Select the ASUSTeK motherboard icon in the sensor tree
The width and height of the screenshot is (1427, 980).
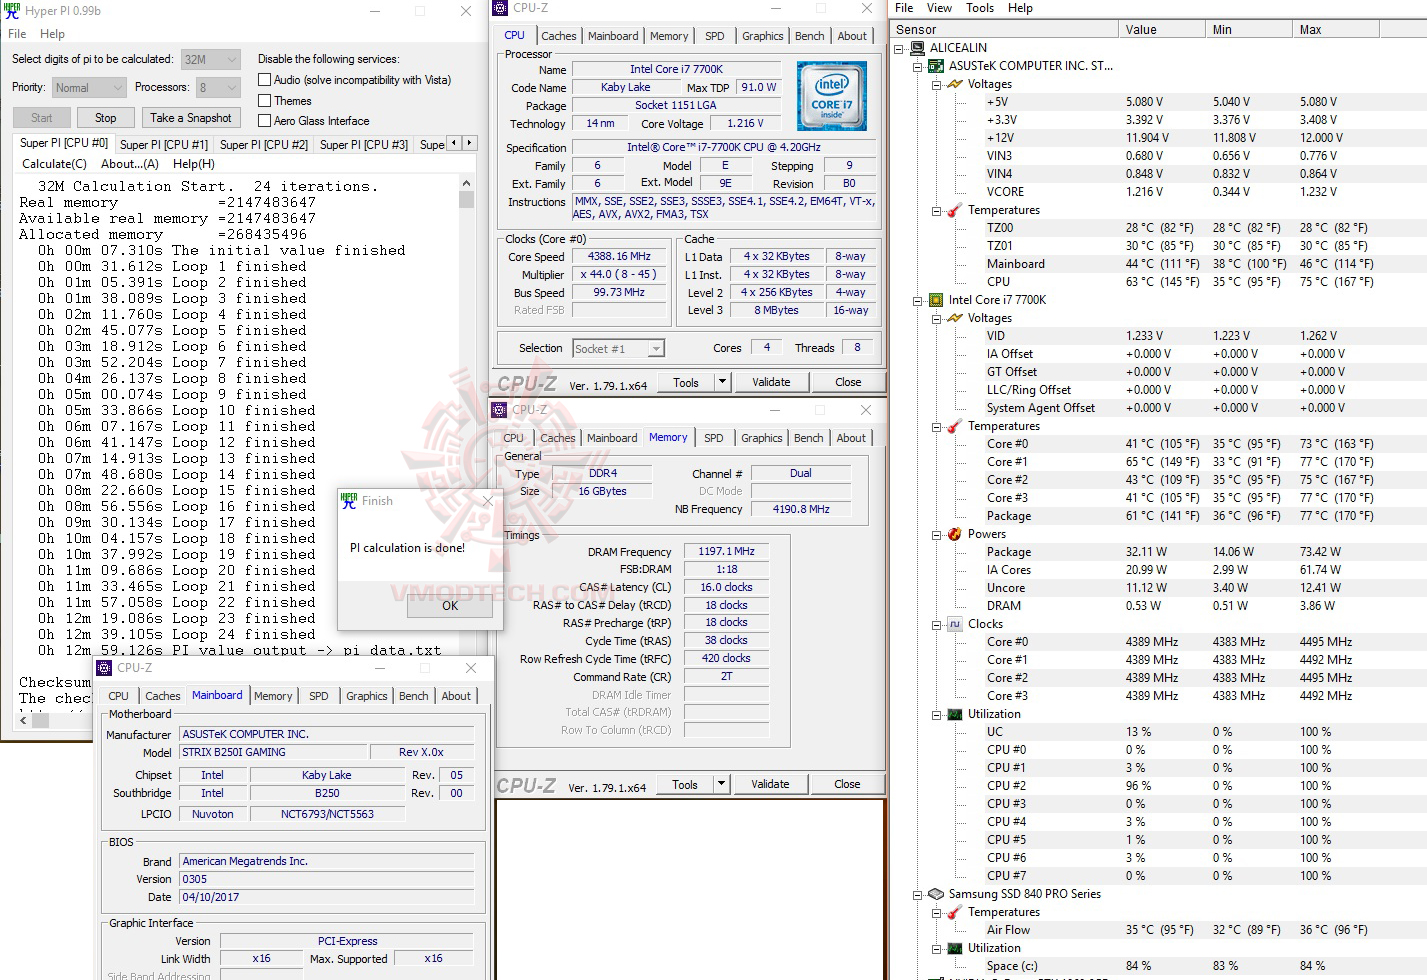[936, 66]
